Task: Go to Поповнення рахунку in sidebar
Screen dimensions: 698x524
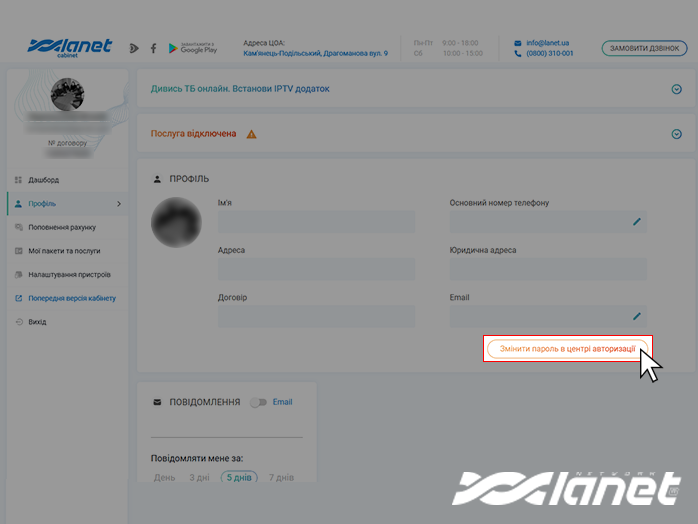Action: [62, 227]
